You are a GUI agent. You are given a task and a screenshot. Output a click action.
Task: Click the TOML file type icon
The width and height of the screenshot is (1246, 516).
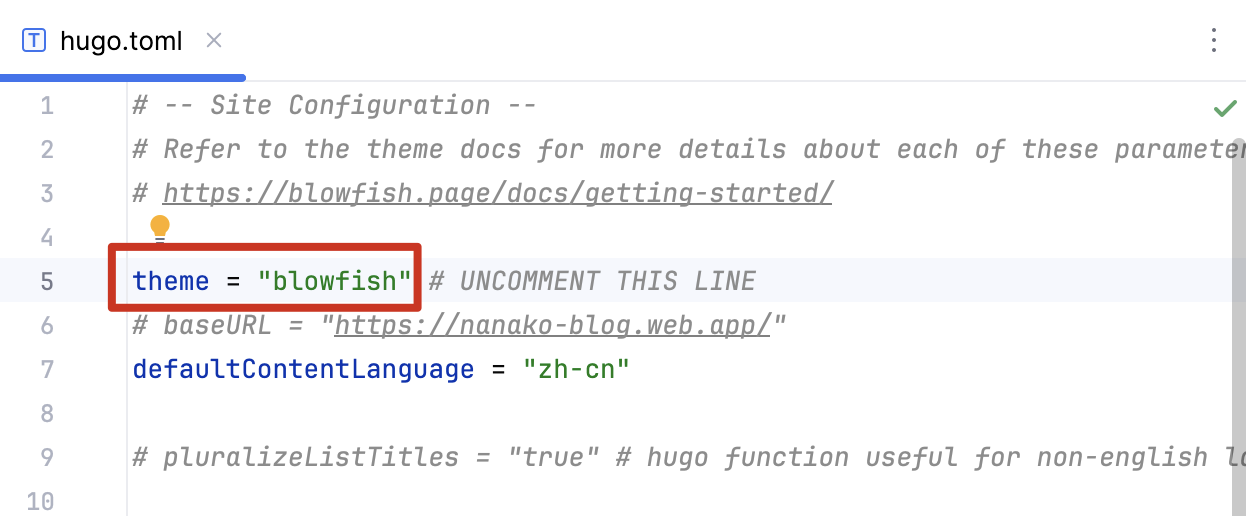[34, 41]
